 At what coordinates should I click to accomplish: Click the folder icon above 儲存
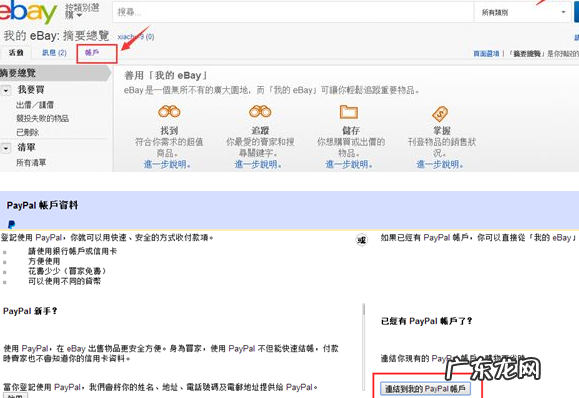click(x=349, y=112)
